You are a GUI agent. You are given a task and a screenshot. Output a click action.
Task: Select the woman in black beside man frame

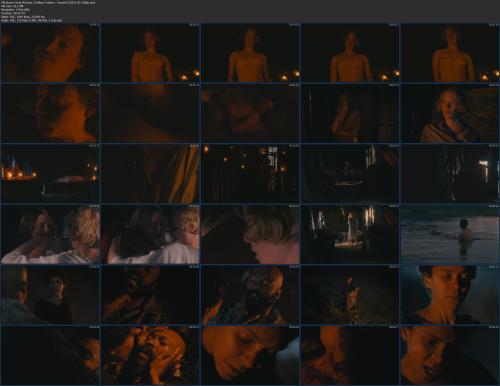50,295
